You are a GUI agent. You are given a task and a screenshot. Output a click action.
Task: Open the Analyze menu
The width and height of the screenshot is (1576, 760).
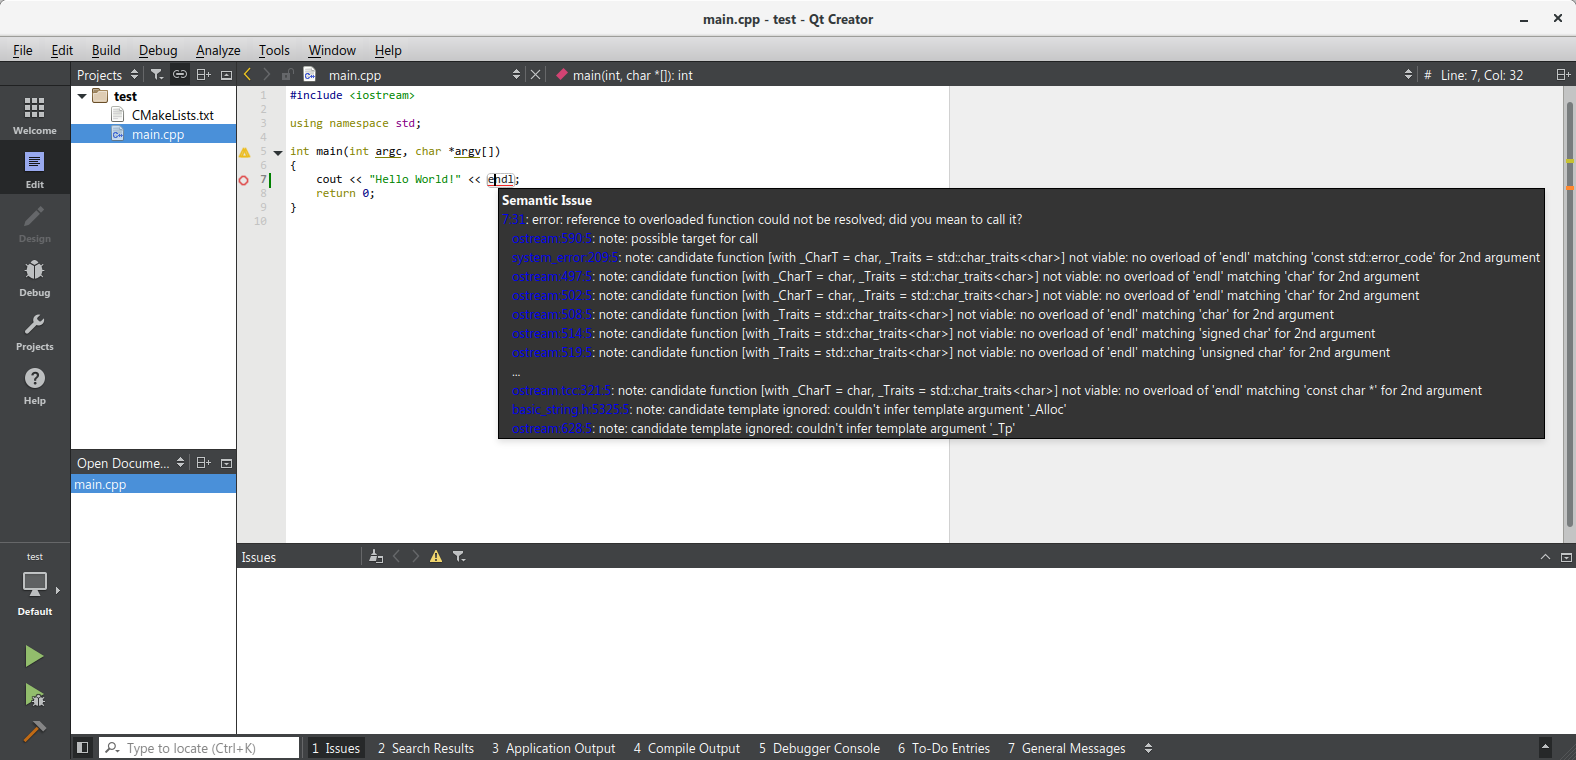pyautogui.click(x=218, y=50)
